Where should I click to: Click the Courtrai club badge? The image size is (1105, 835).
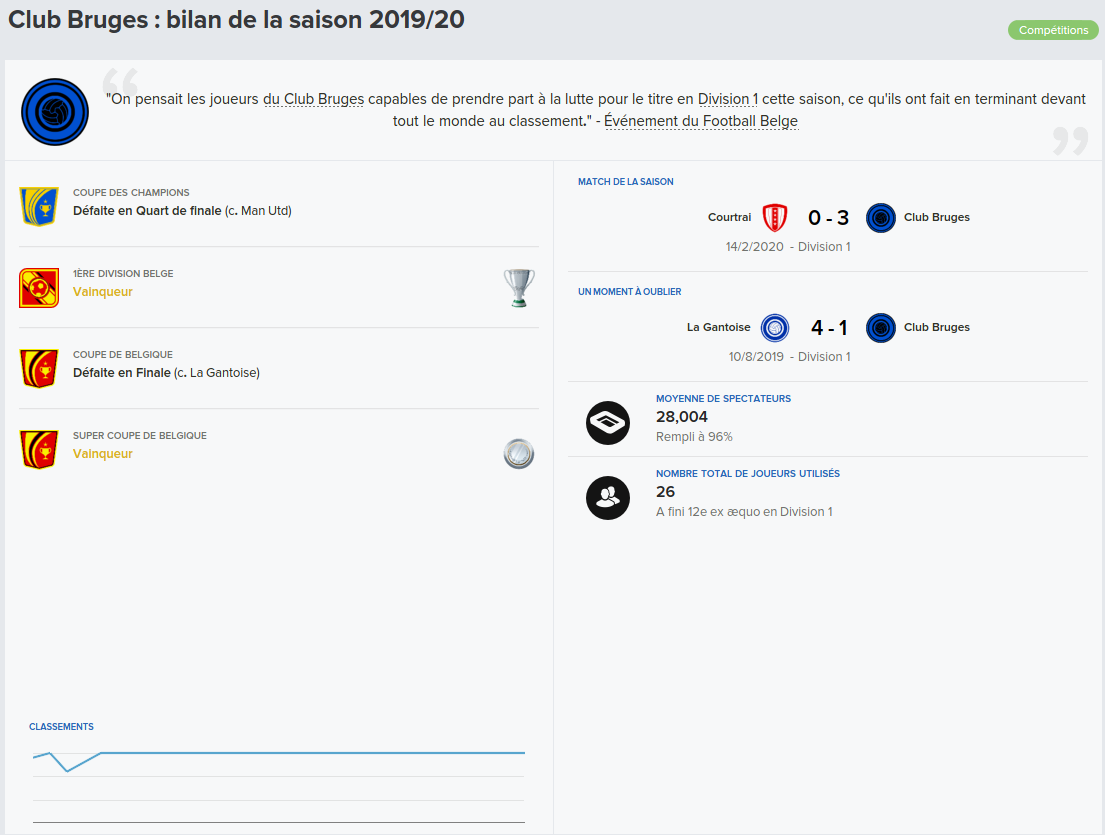(774, 218)
